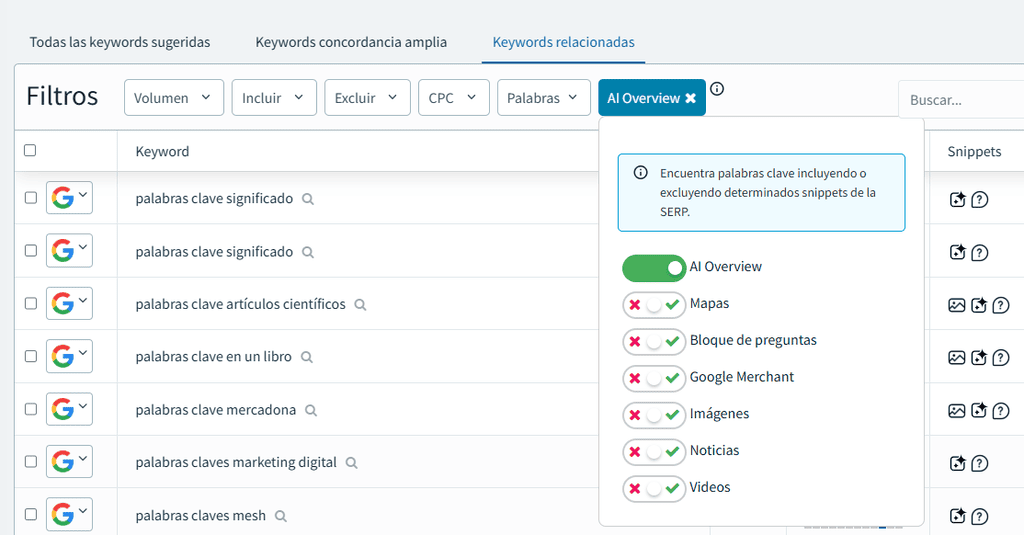Click keyword text palabras clave en un libro
Image resolution: width=1024 pixels, height=535 pixels.
214,357
